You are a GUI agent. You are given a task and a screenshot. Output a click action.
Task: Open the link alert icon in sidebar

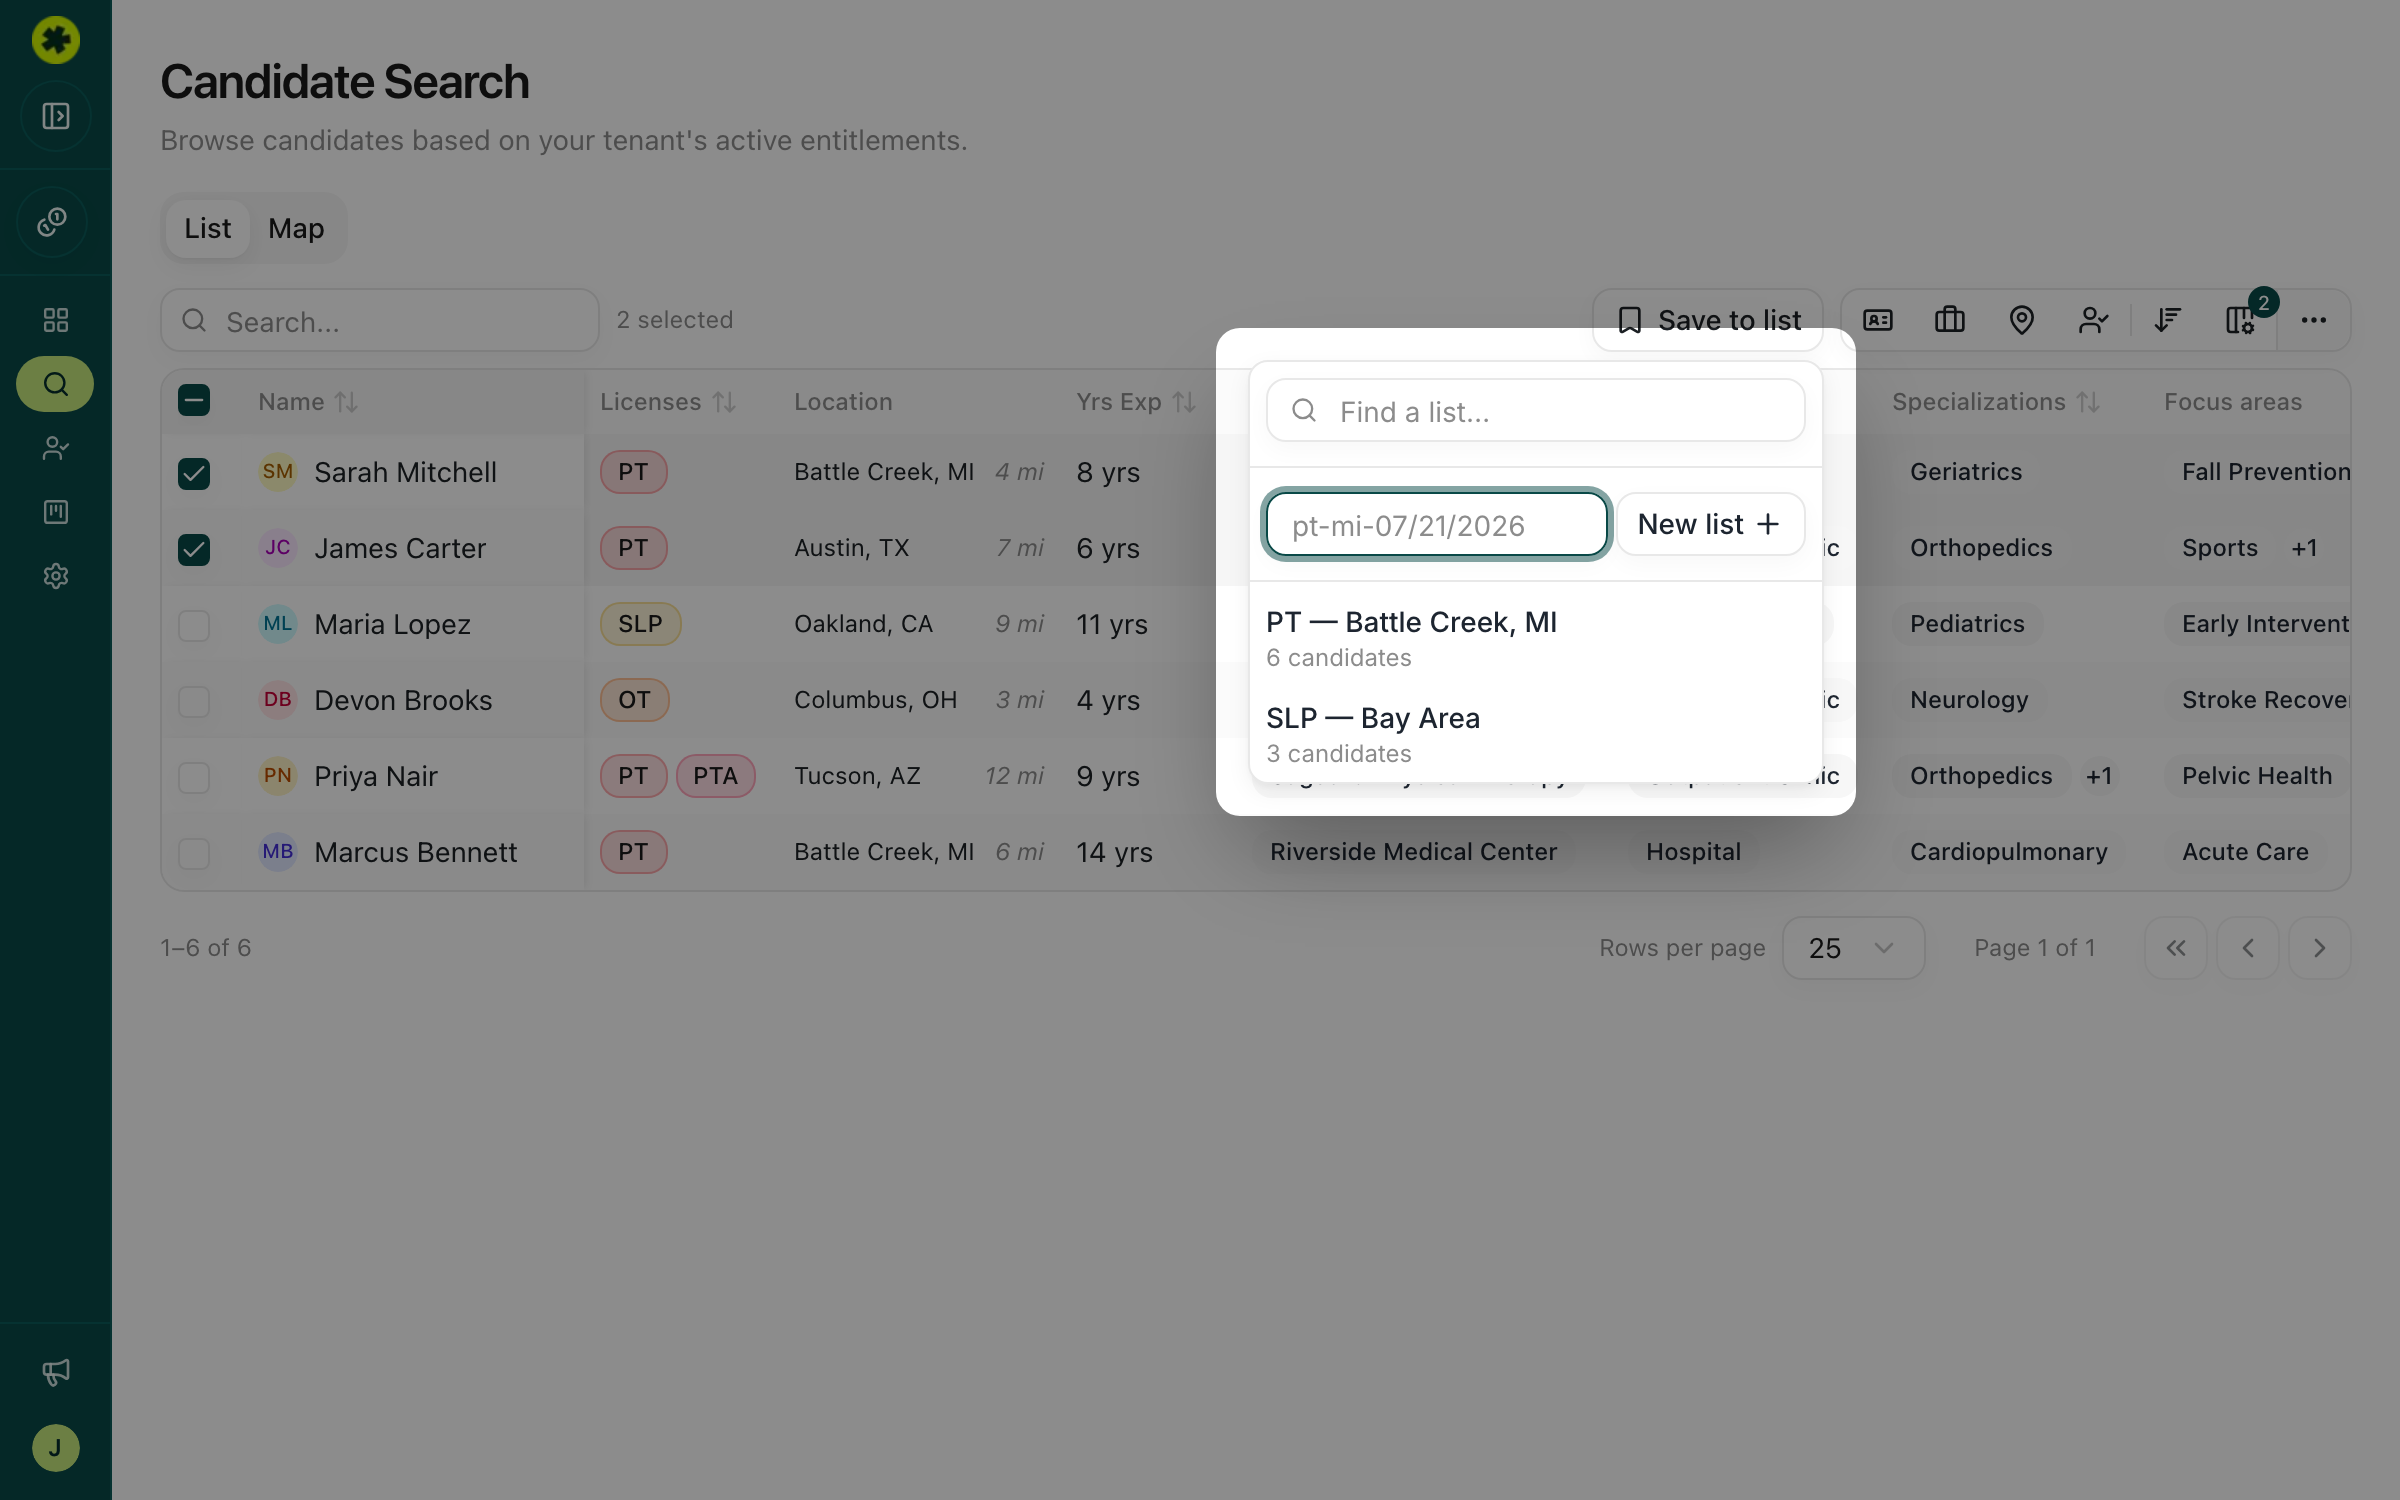click(53, 222)
